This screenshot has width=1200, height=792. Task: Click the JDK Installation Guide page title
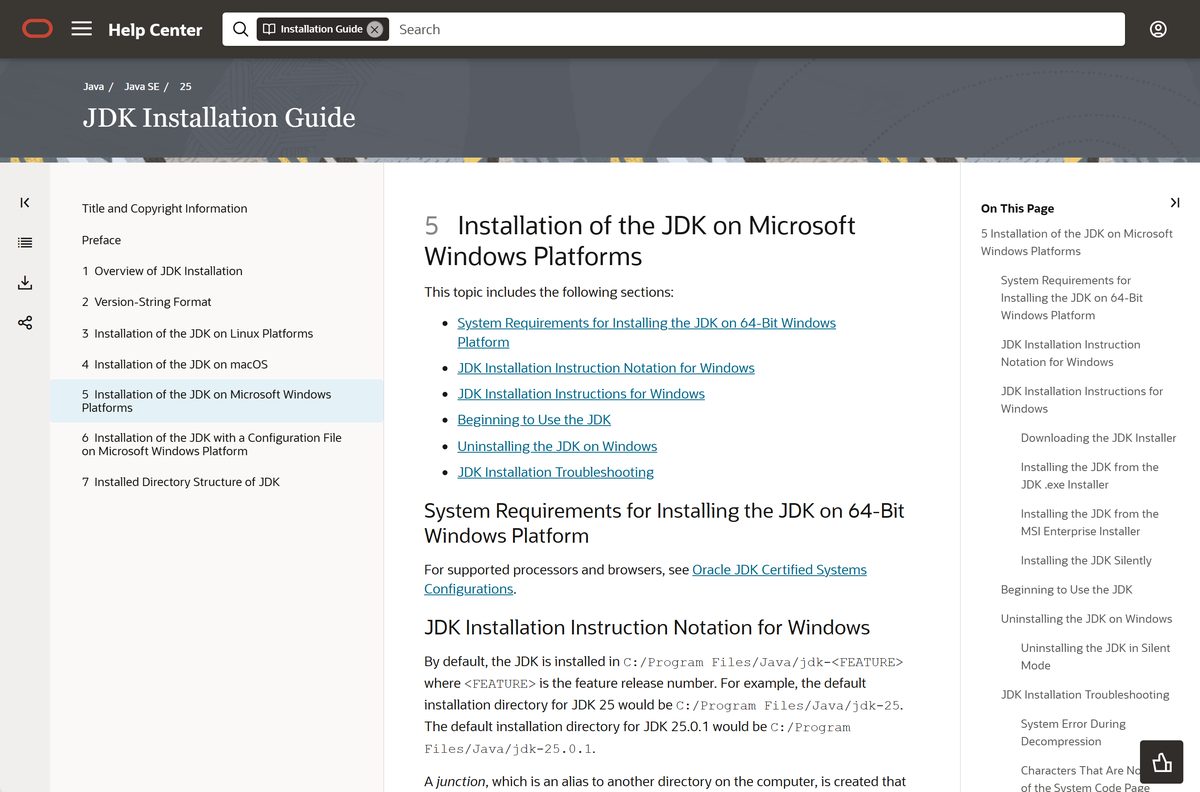(219, 118)
